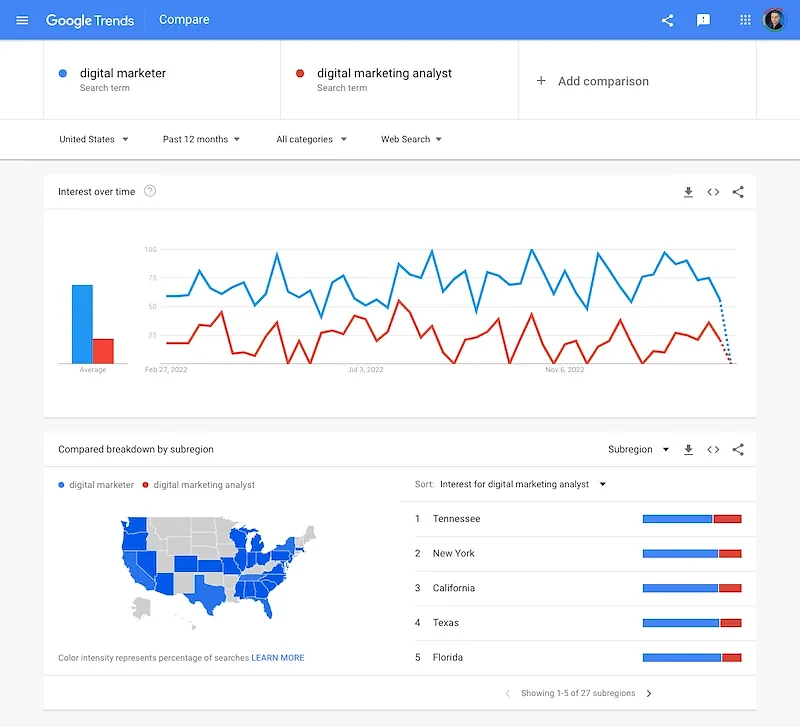Embed the Interest over time chart
Image resolution: width=800 pixels, height=727 pixels.
(713, 192)
